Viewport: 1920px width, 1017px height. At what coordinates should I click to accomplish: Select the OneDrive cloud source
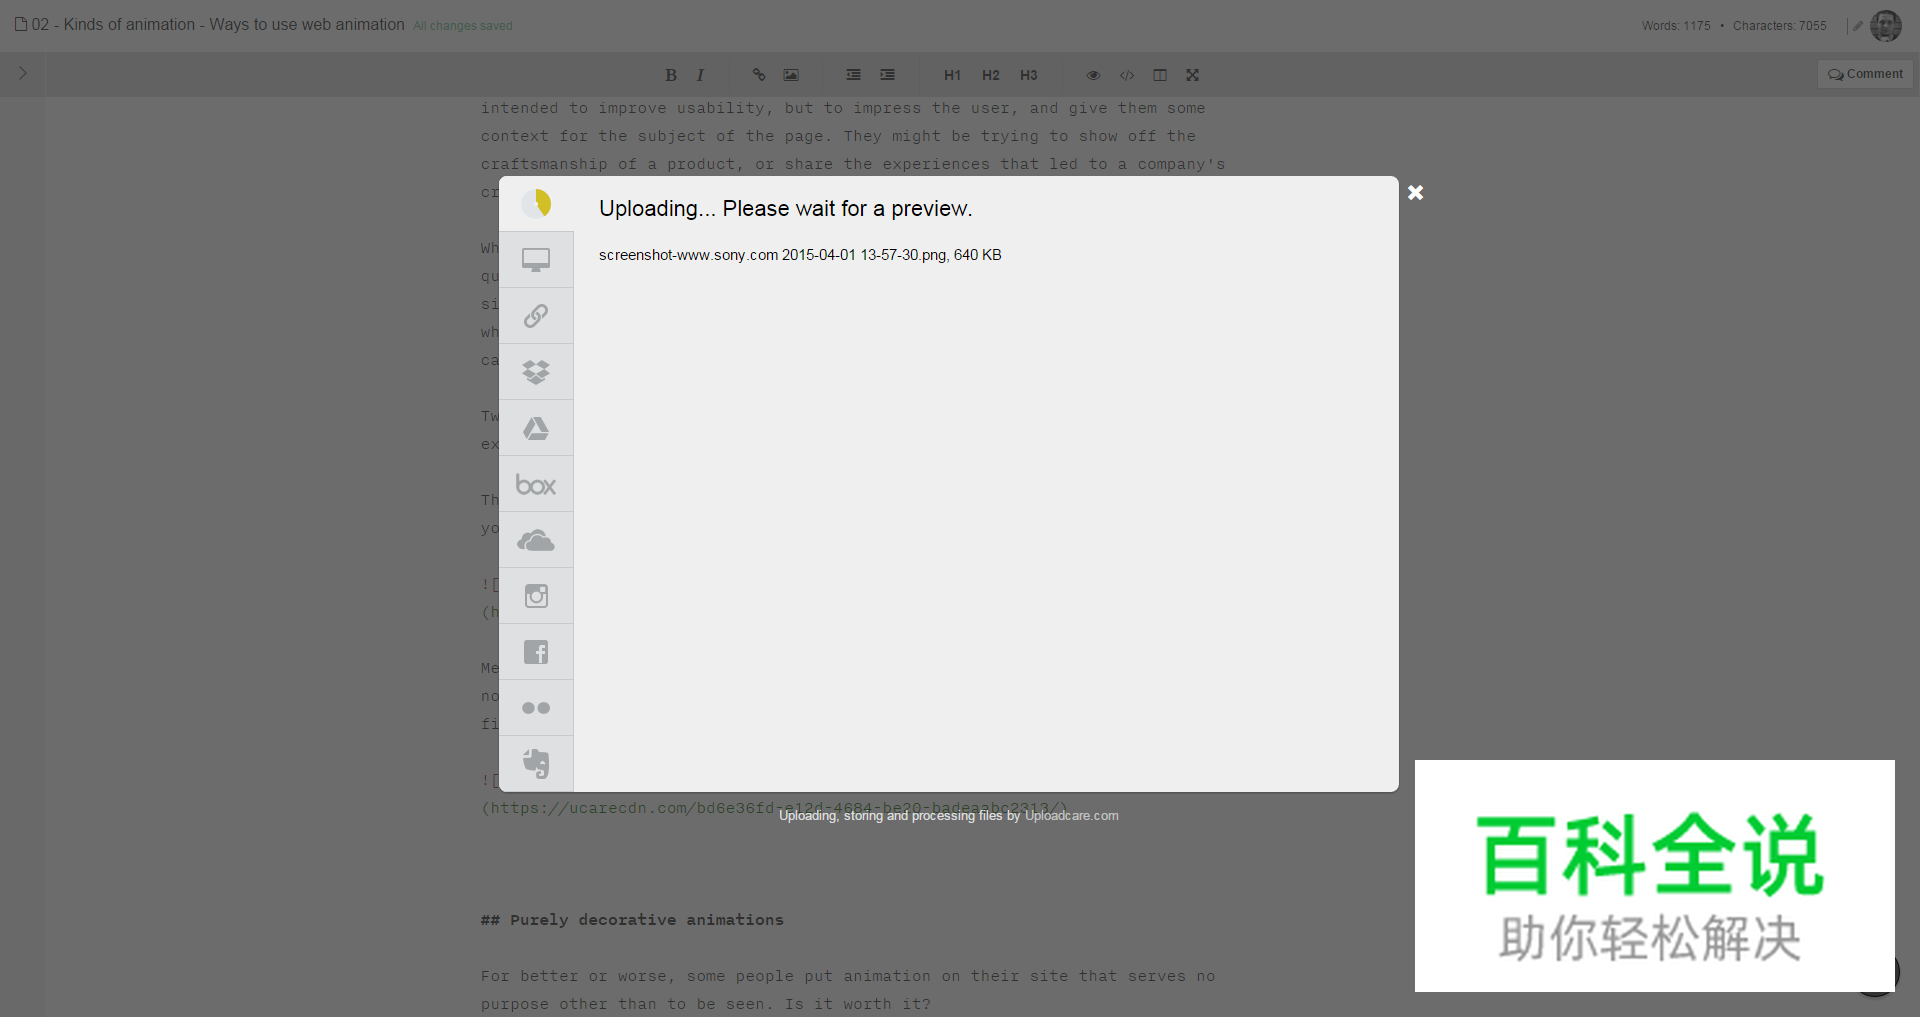click(x=536, y=541)
